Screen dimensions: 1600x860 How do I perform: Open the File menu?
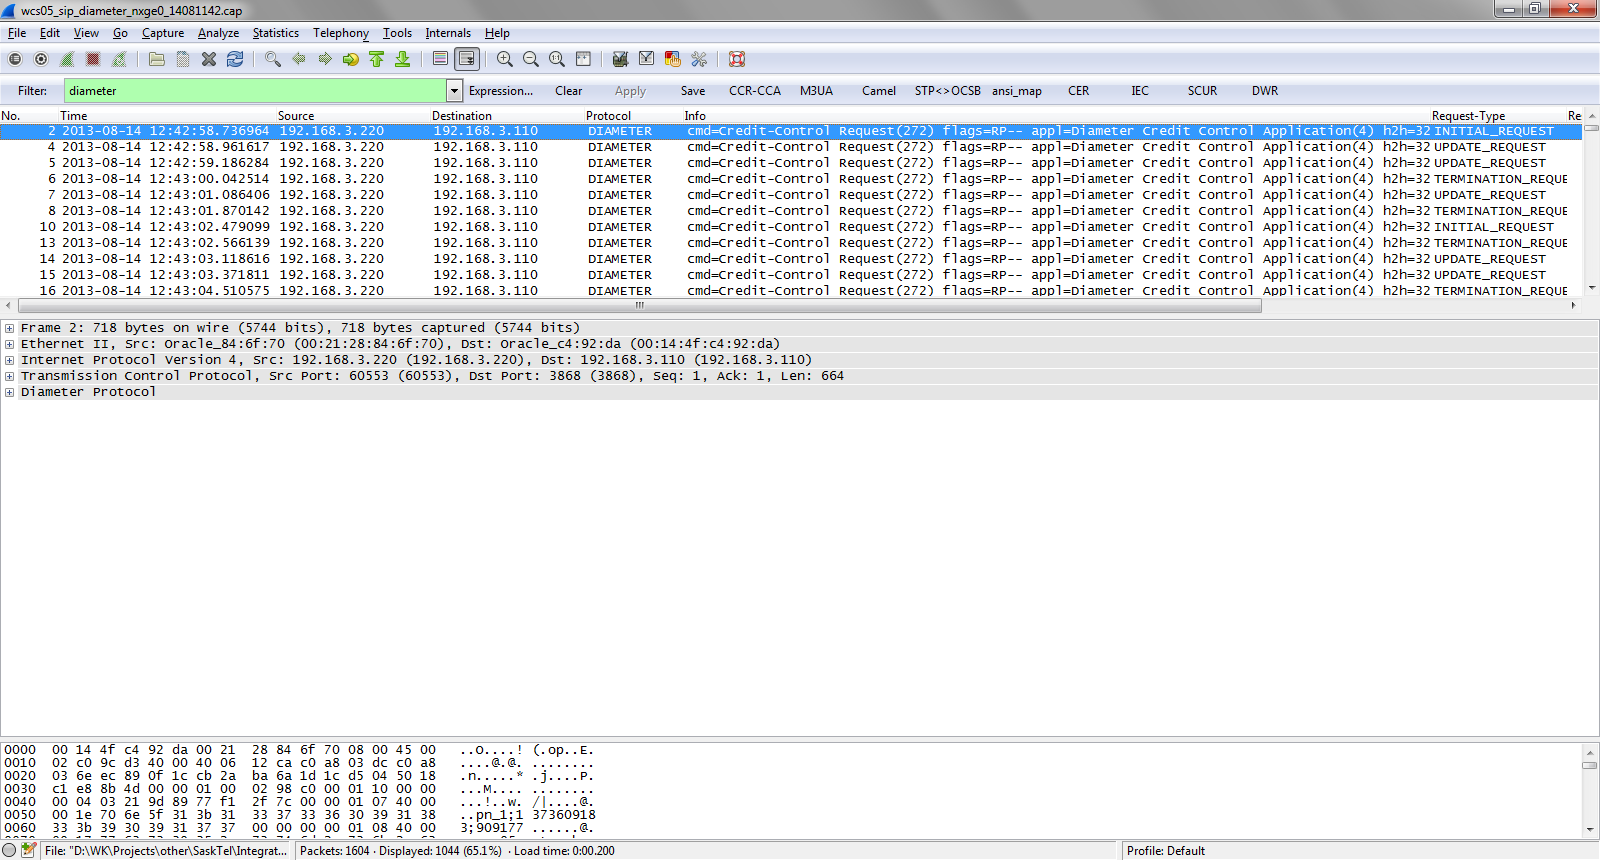tap(17, 33)
